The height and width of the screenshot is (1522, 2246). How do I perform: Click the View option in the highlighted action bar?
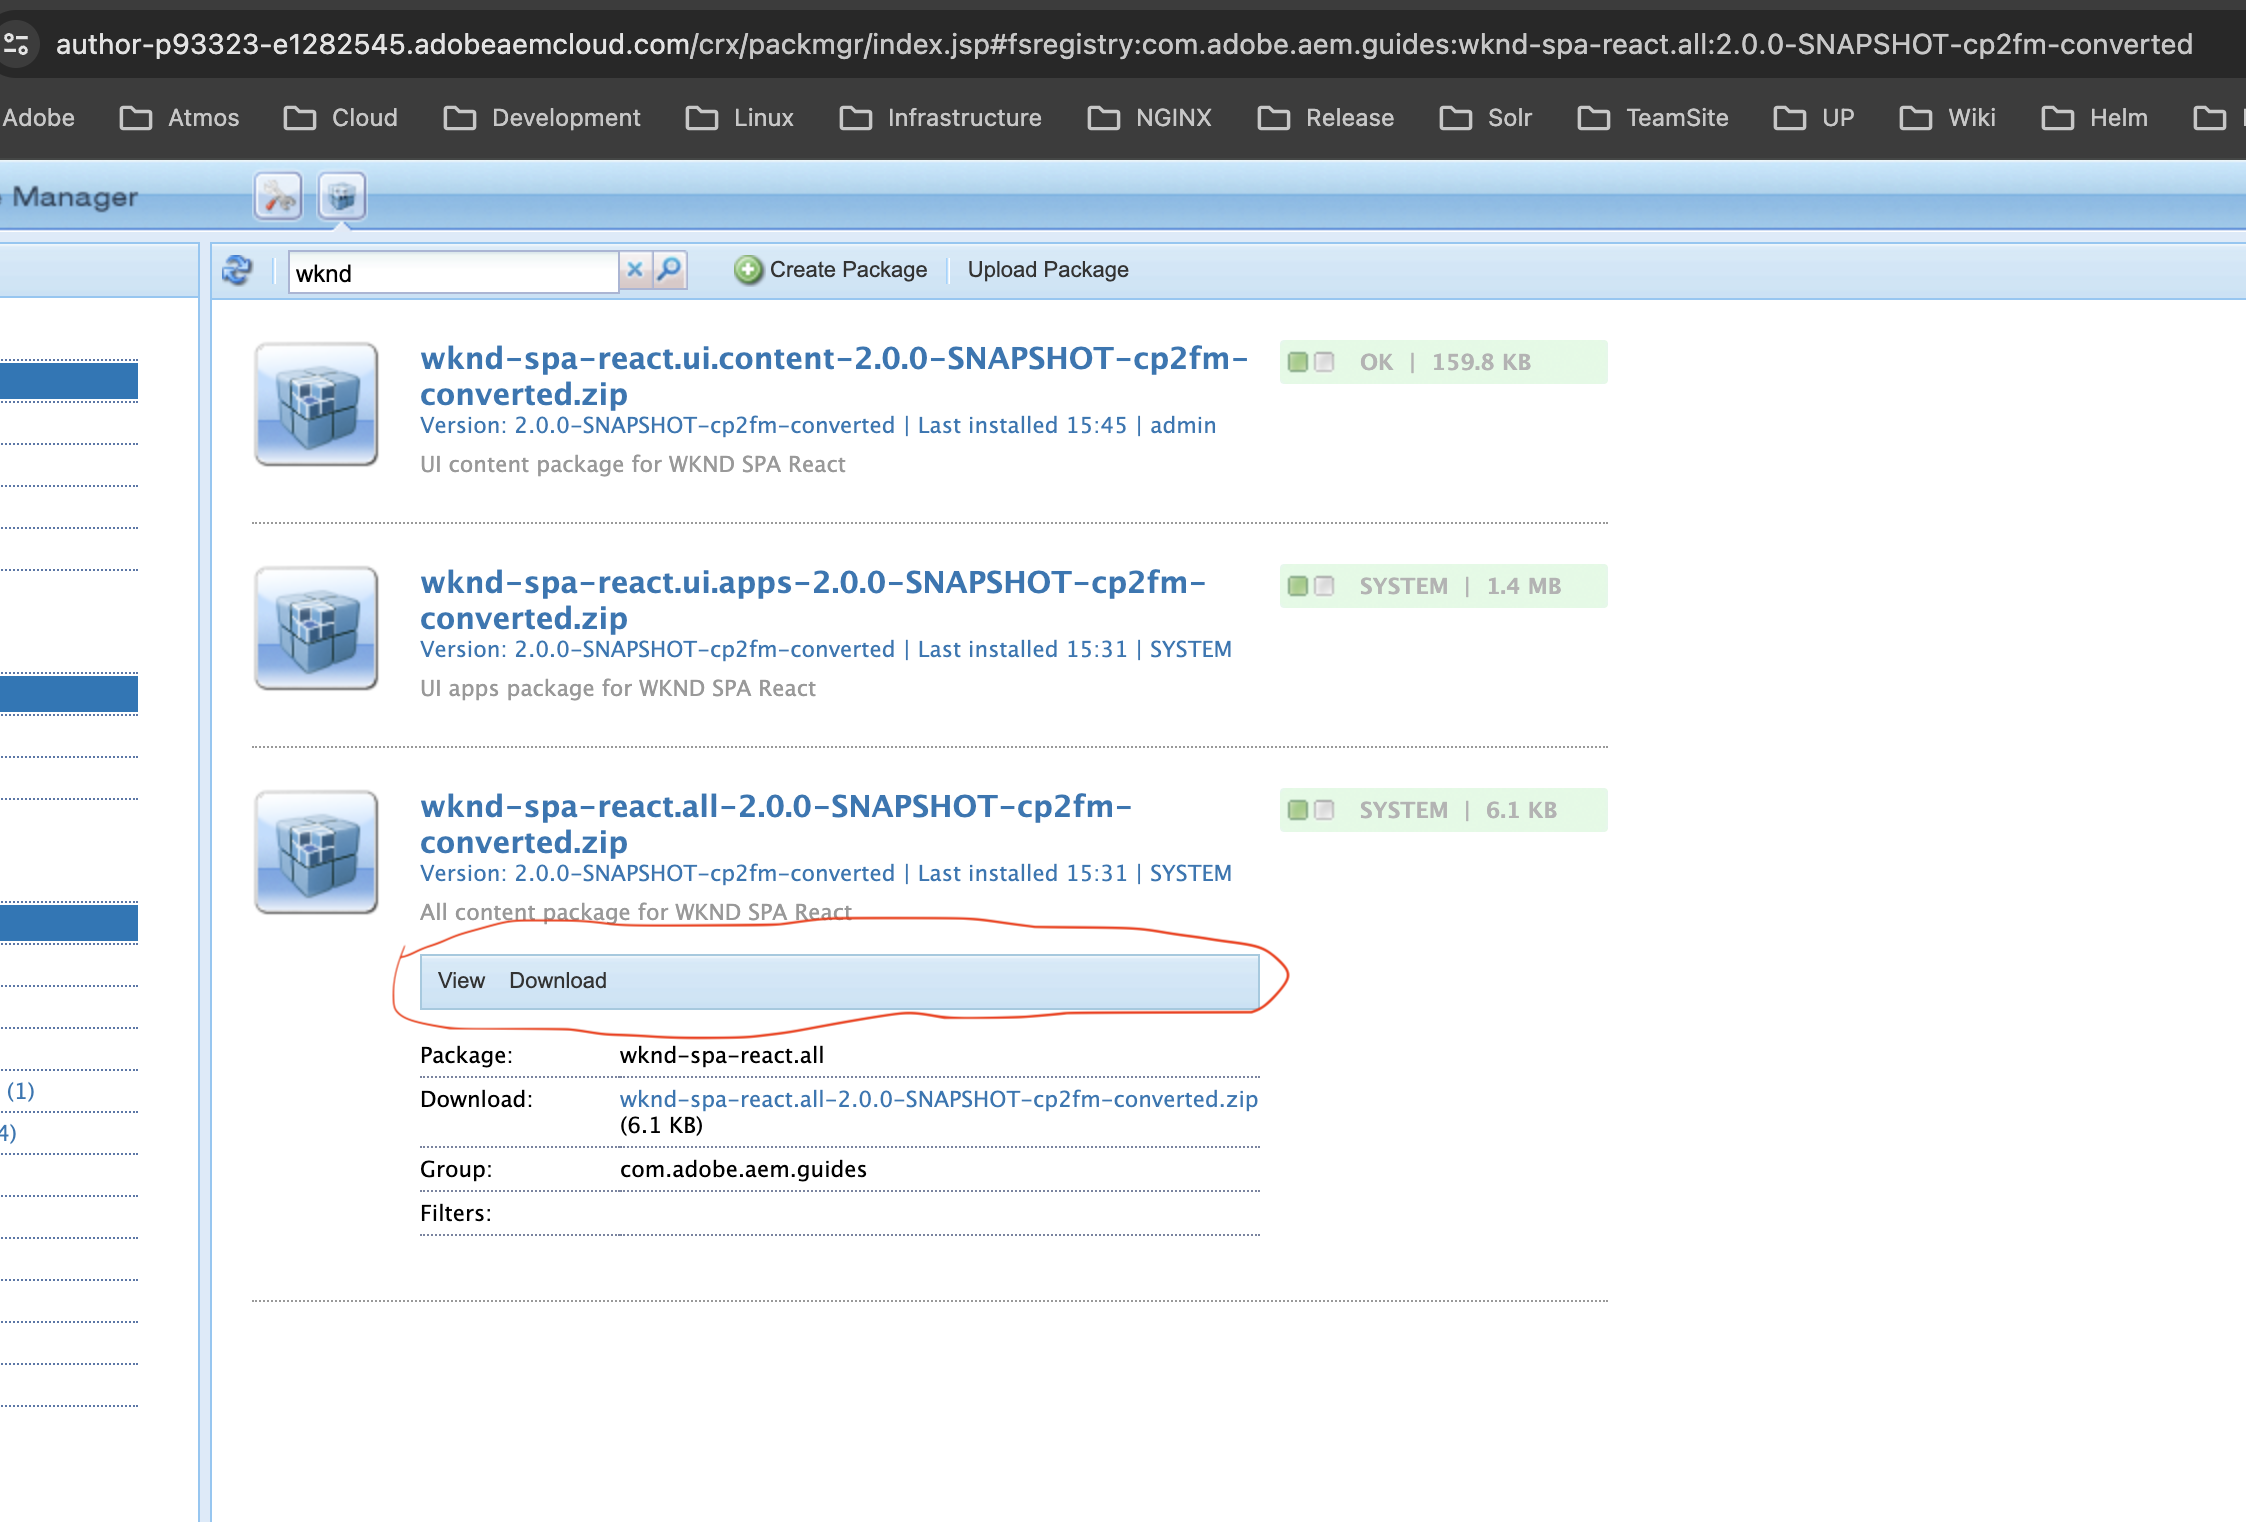[461, 981]
